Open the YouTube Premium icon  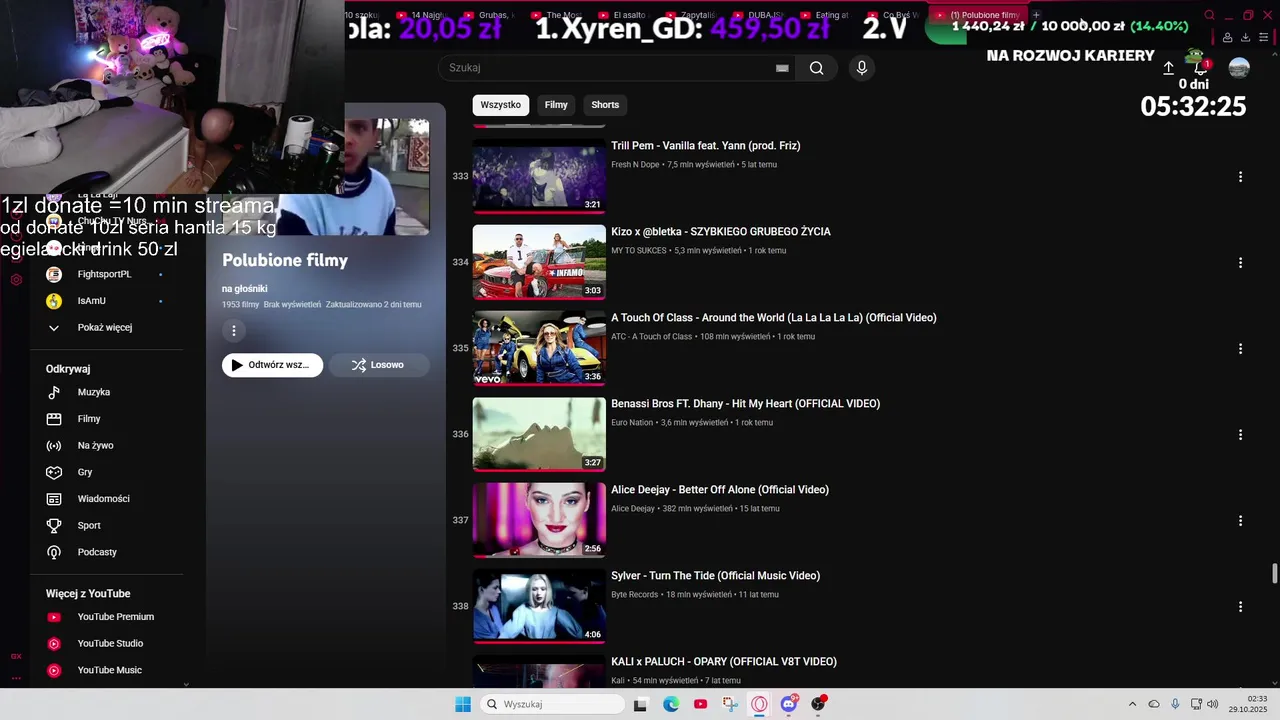(55, 617)
